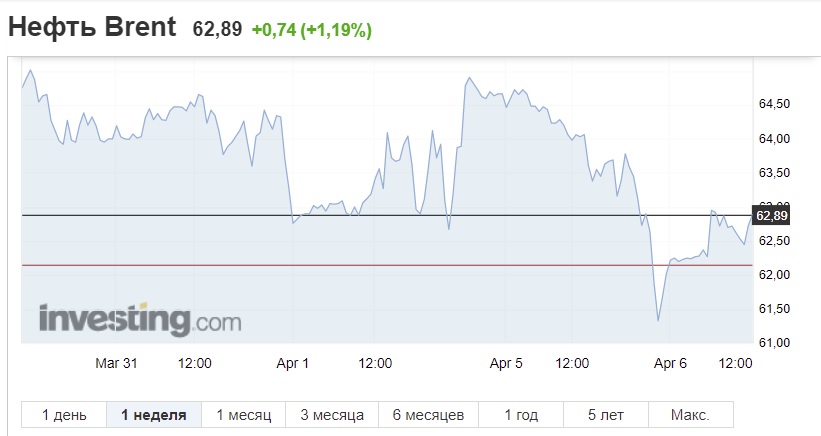The height and width of the screenshot is (436, 821).
Task: Select the 1 год range tab
Action: pos(521,415)
